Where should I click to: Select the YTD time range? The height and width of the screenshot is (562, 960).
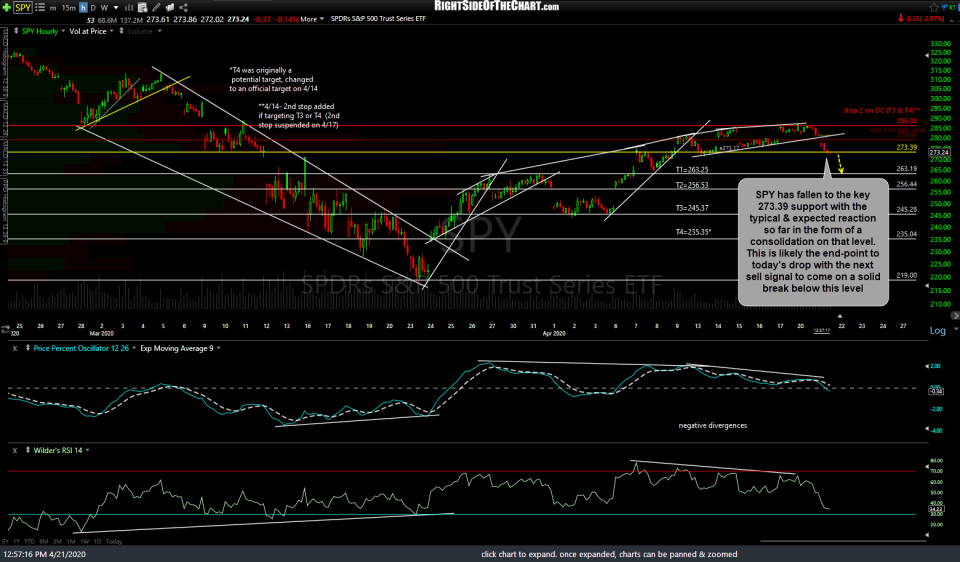point(29,541)
